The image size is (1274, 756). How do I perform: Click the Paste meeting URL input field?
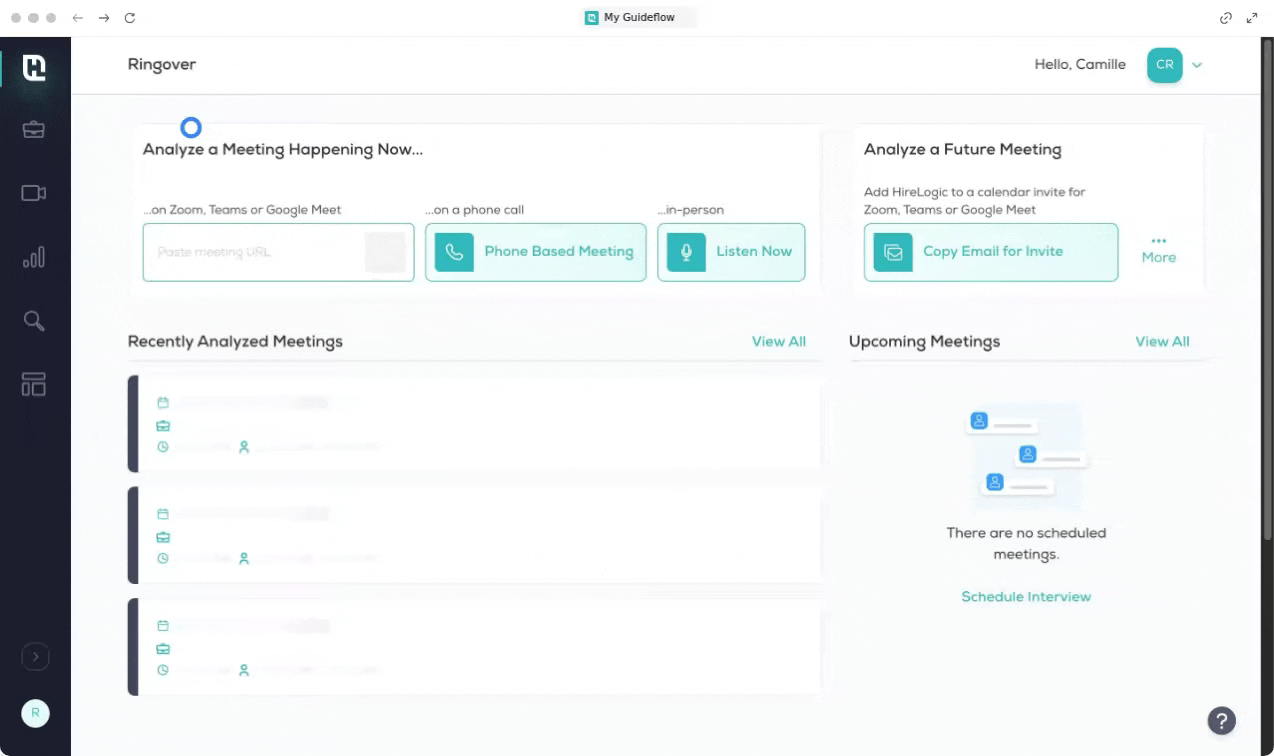(x=255, y=252)
